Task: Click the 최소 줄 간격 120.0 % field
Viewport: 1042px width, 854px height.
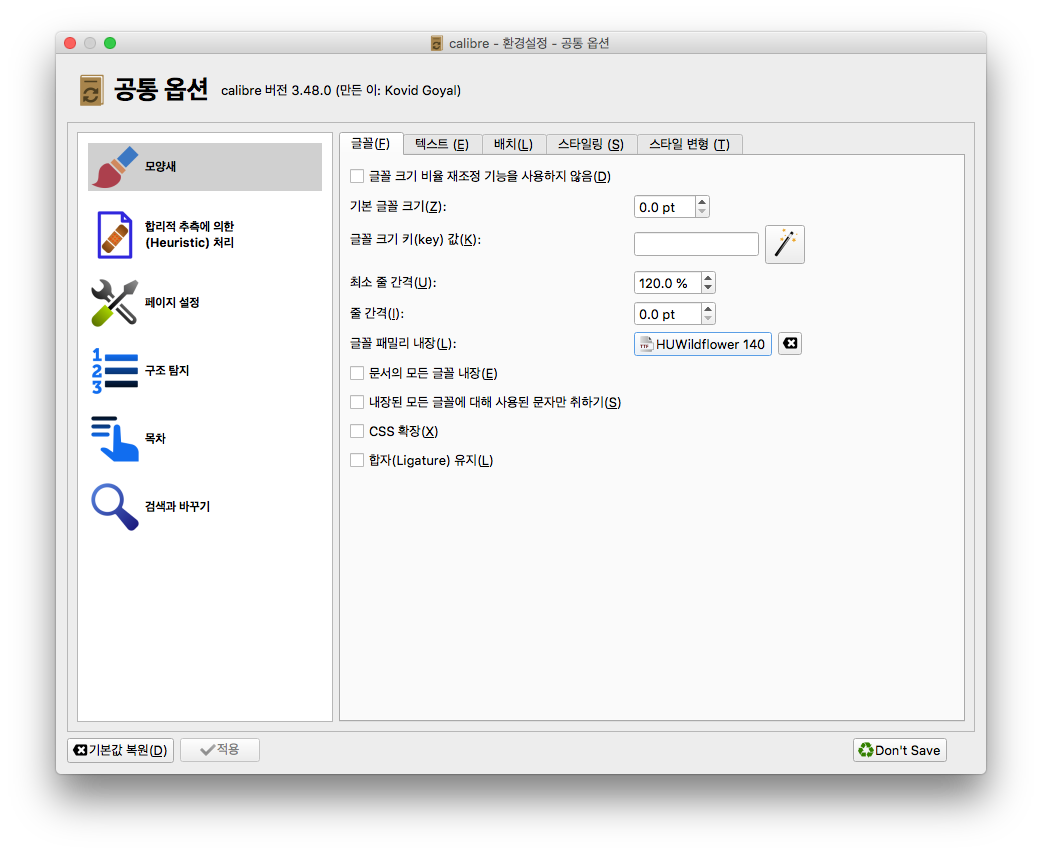Action: click(x=668, y=283)
